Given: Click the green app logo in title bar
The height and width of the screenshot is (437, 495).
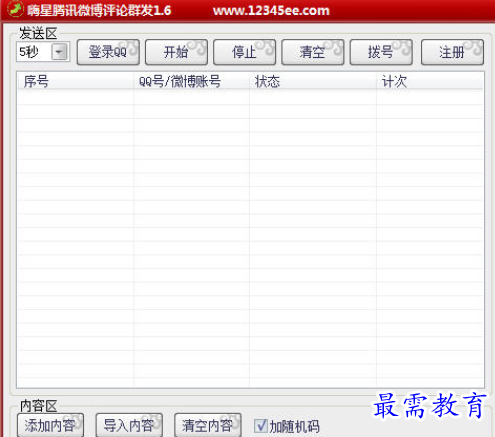Looking at the screenshot, I should click(x=15, y=9).
